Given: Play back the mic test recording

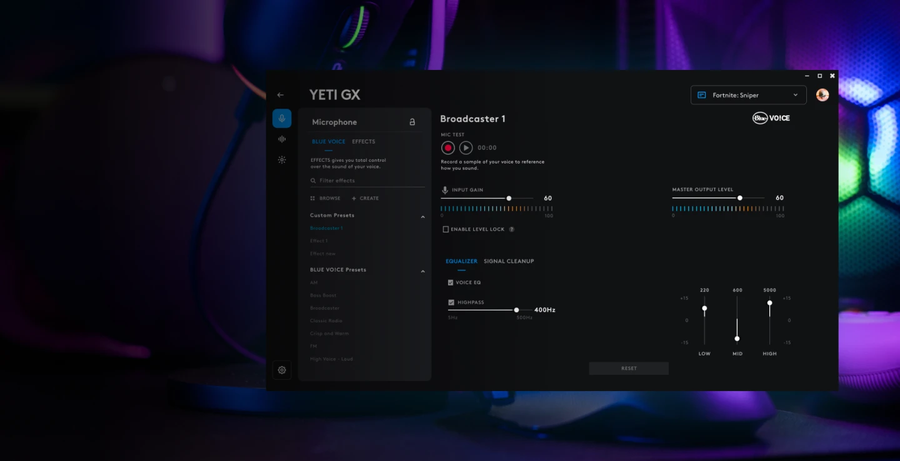Looking at the screenshot, I should (465, 148).
